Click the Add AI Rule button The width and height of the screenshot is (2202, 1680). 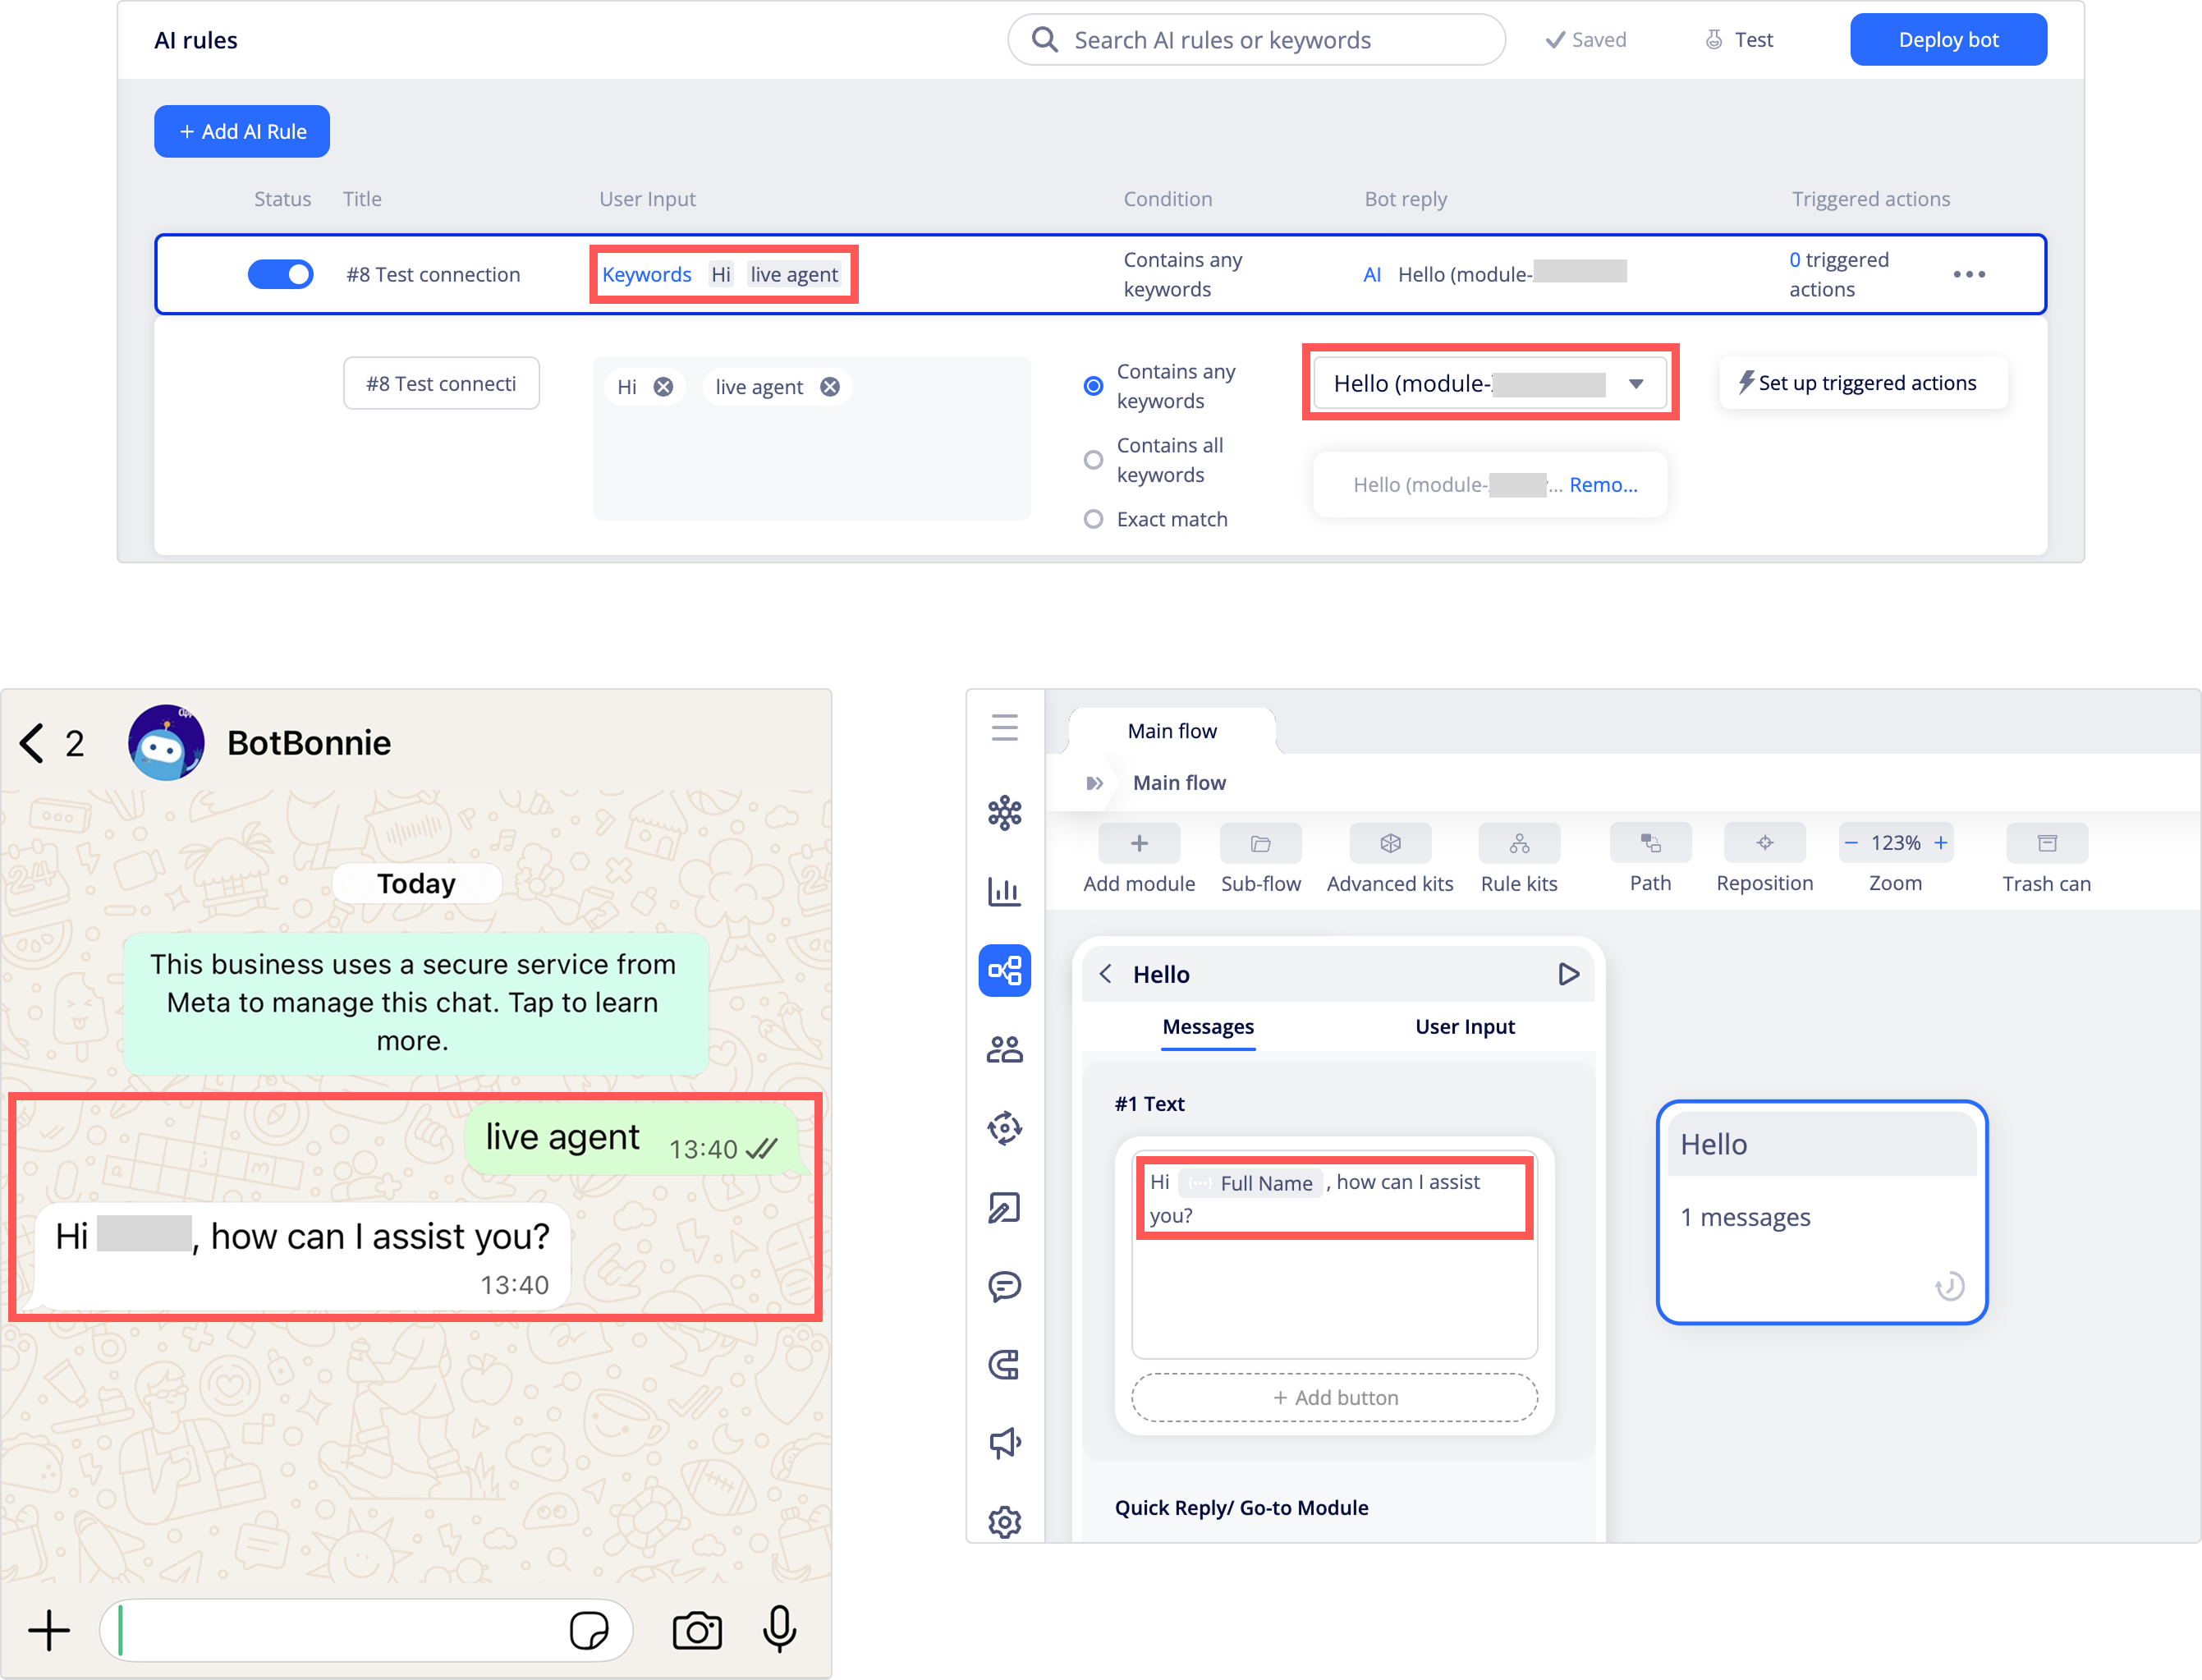(242, 131)
